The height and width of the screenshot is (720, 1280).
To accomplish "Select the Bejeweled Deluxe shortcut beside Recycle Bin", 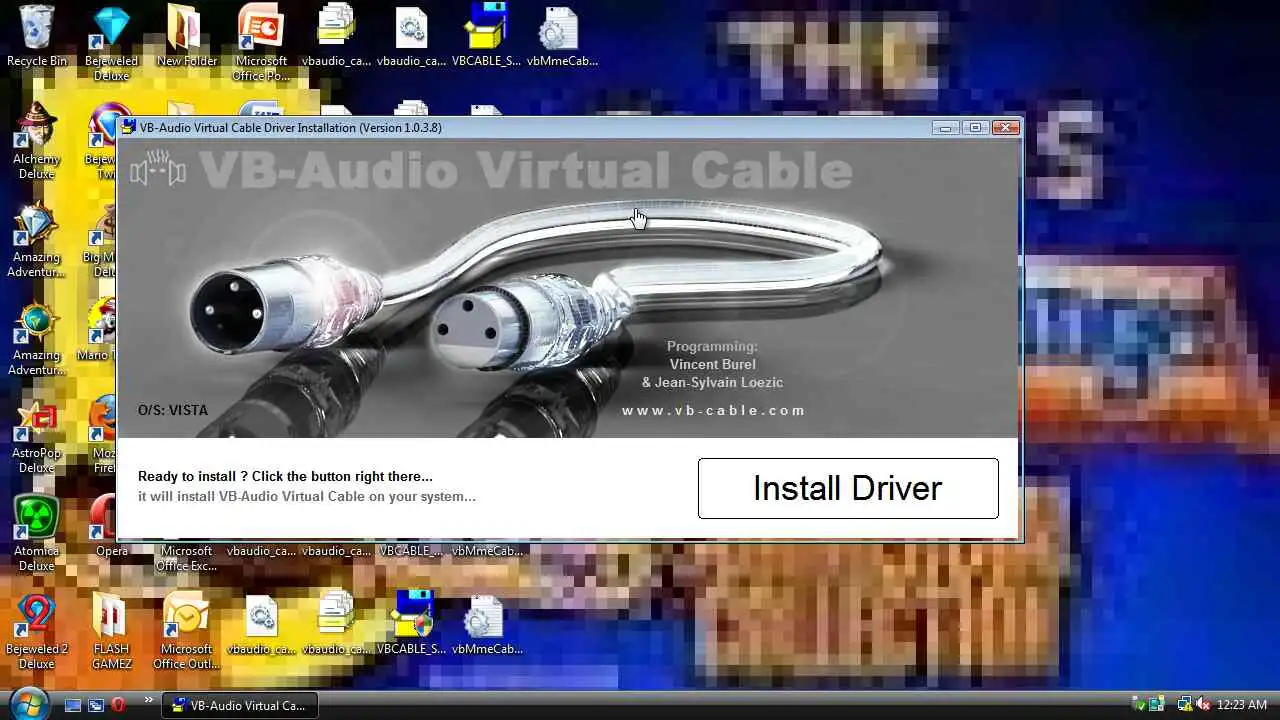I will click(111, 43).
